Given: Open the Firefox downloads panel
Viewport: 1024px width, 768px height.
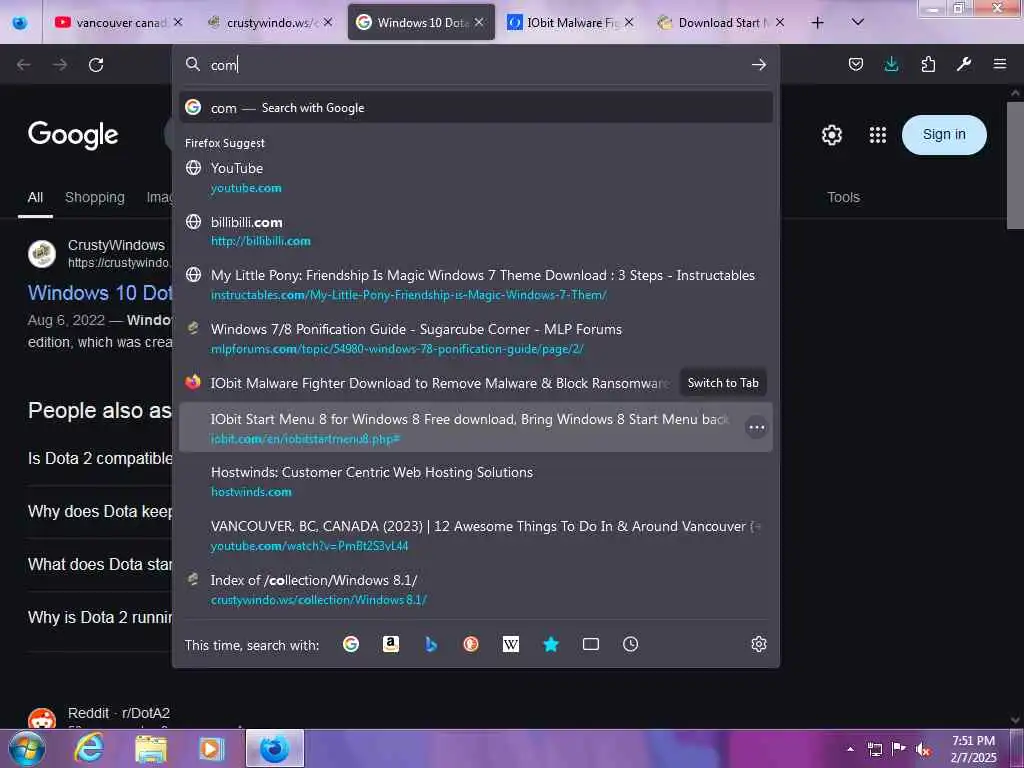Looking at the screenshot, I should (891, 64).
